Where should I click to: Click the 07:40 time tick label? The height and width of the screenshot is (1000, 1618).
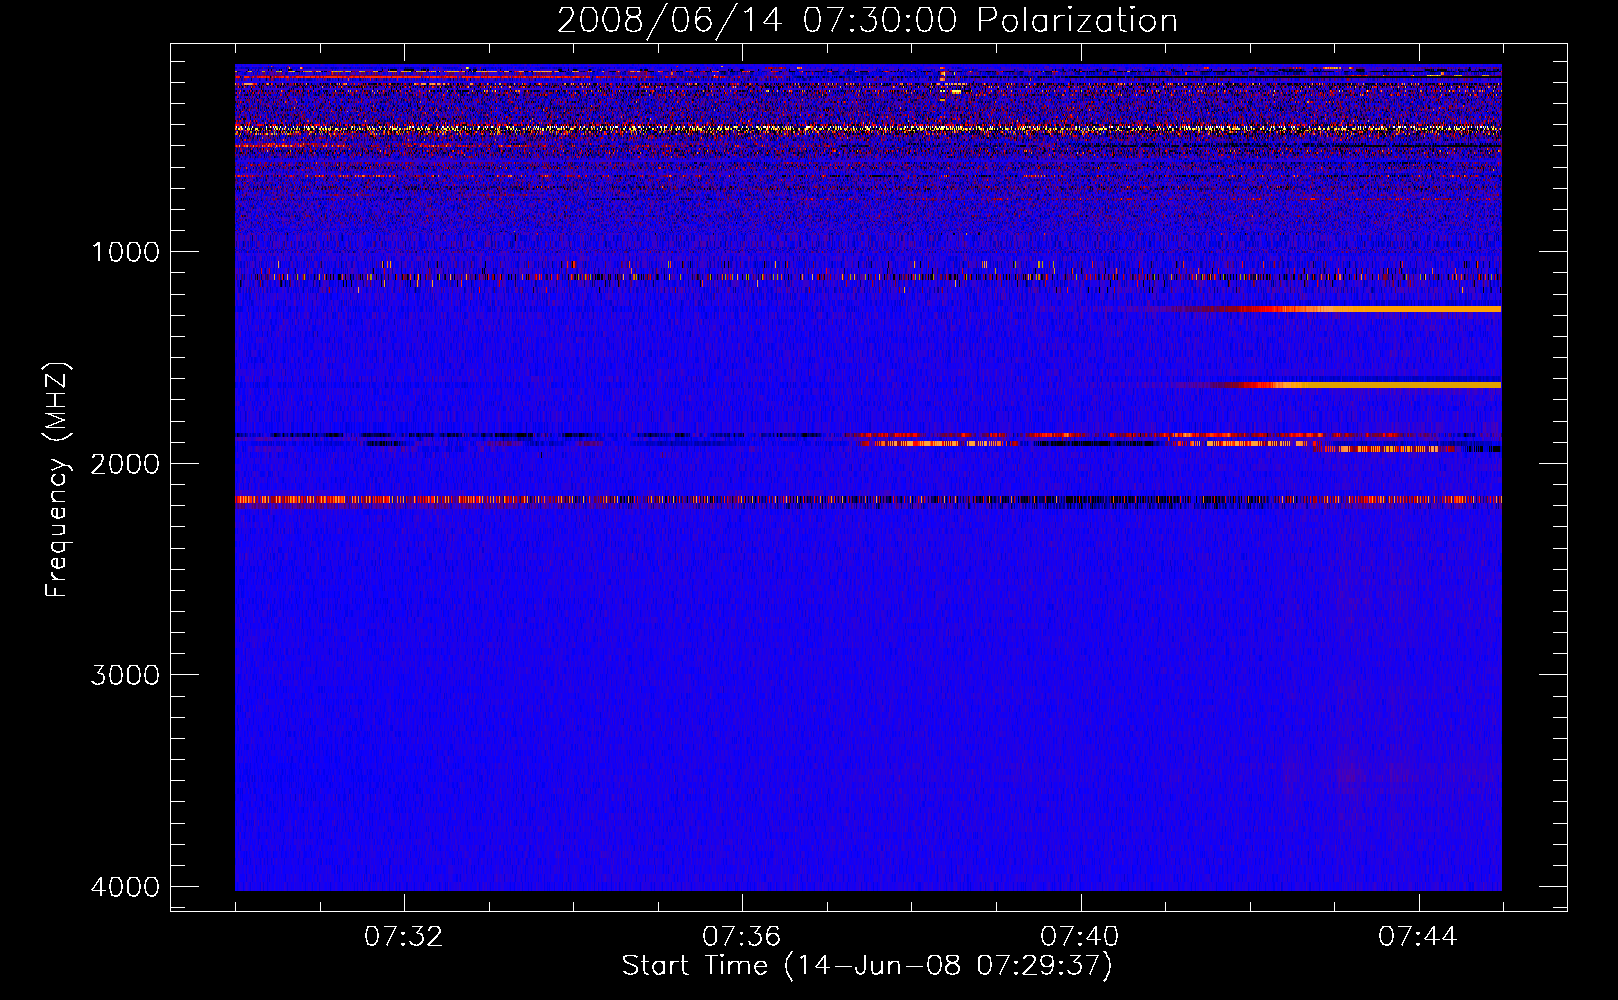click(1080, 937)
